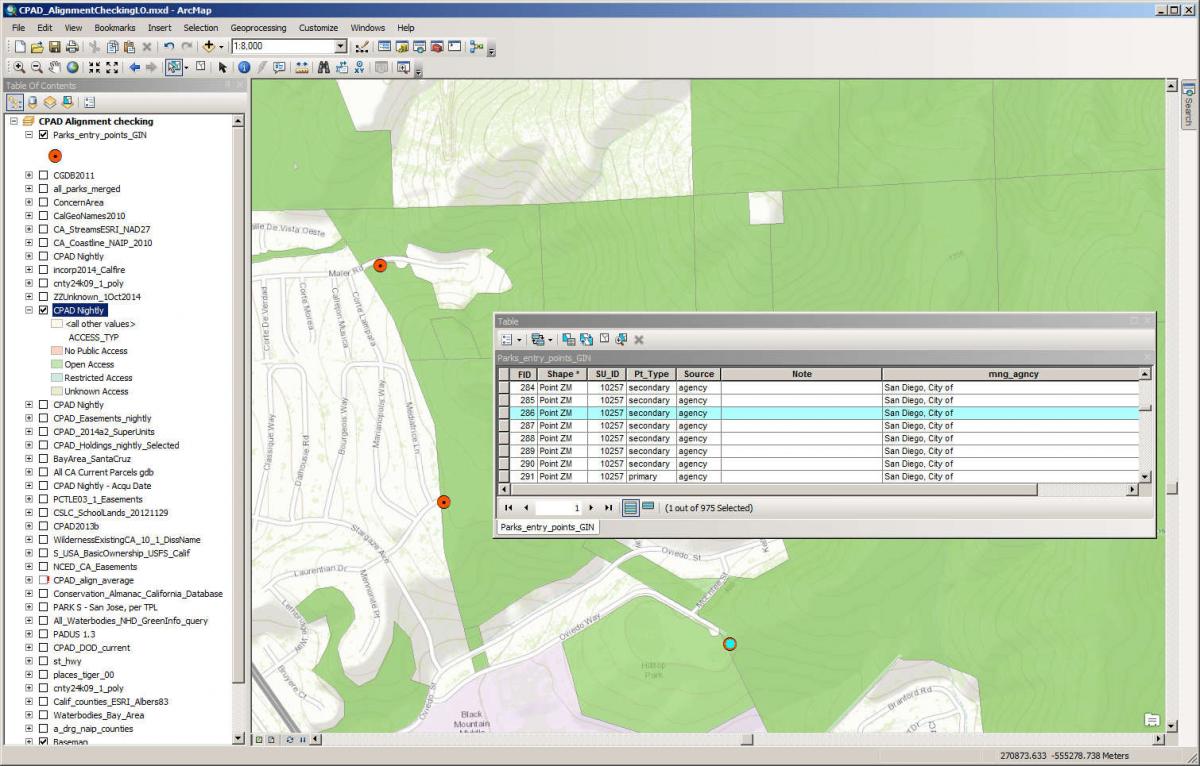
Task: Click Open Access green symbol swatch
Action: [x=56, y=365]
